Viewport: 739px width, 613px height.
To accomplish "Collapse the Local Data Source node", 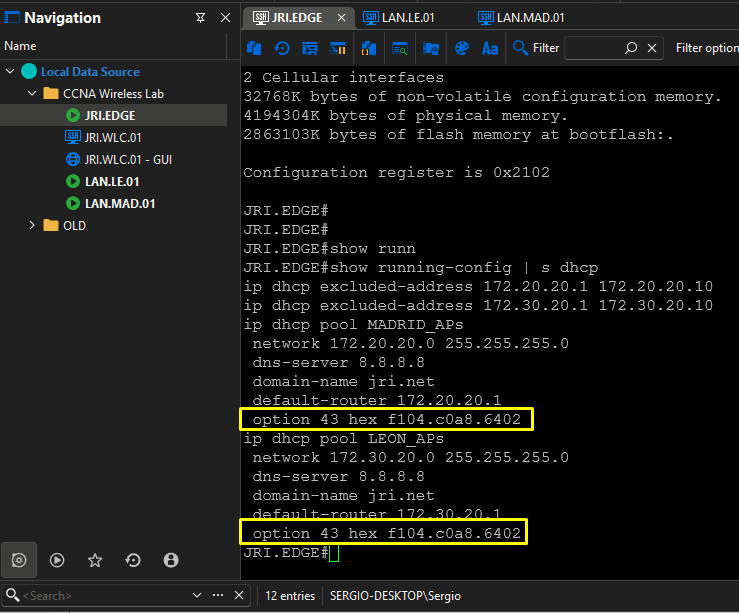I will 10,71.
